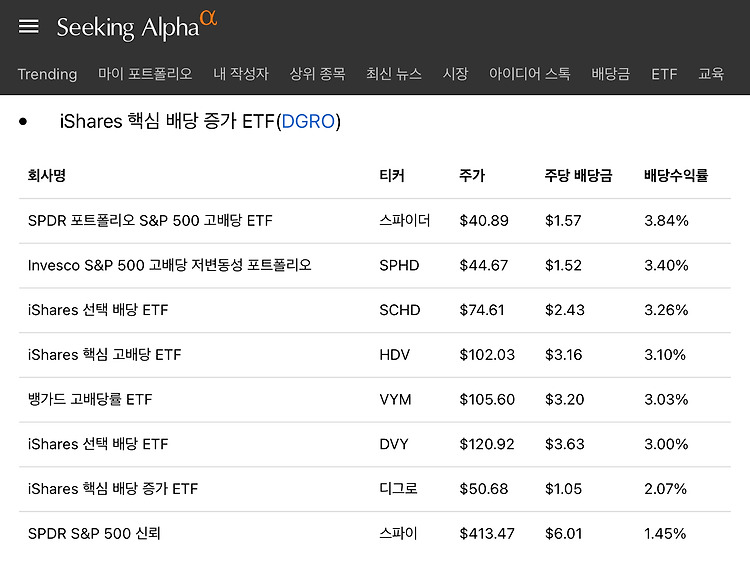Click the $1.05 dividend cell
The height and width of the screenshot is (569, 750).
tap(563, 489)
